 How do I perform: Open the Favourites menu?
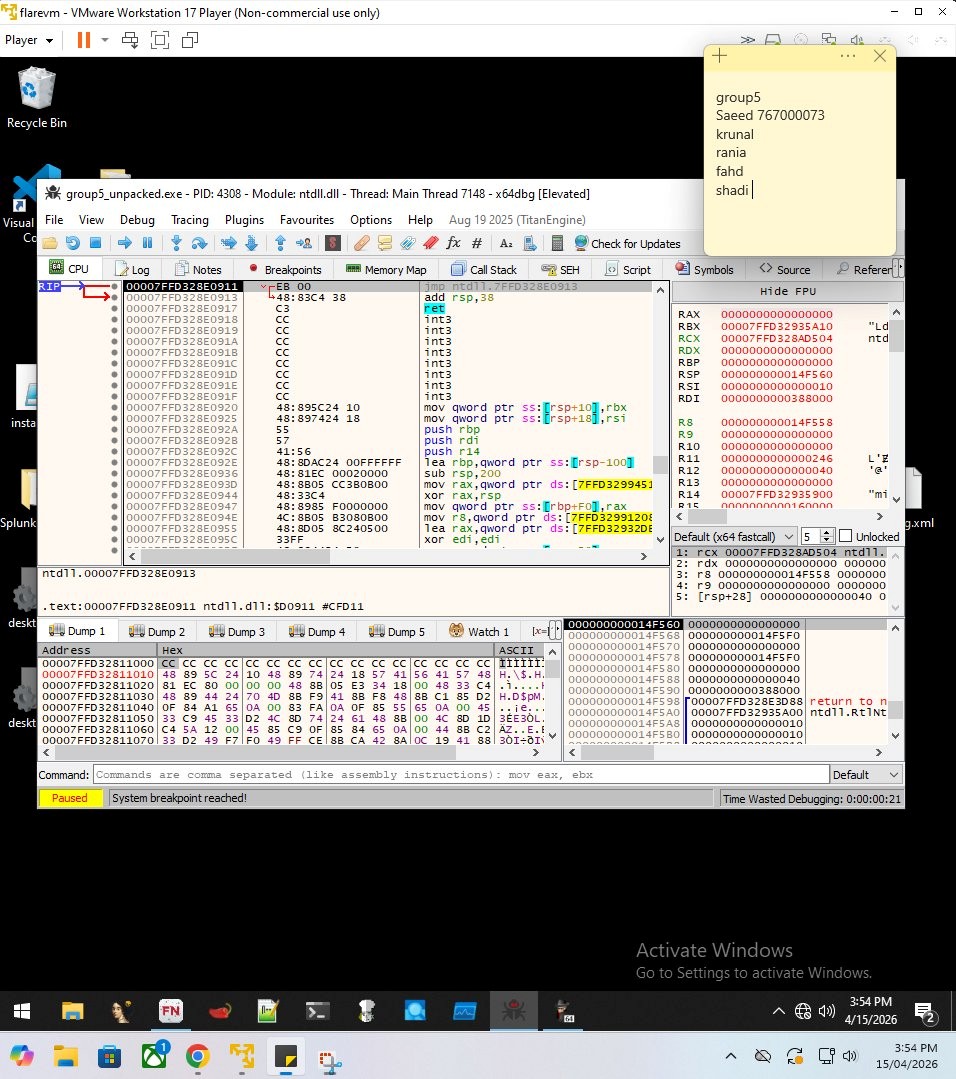[307, 220]
